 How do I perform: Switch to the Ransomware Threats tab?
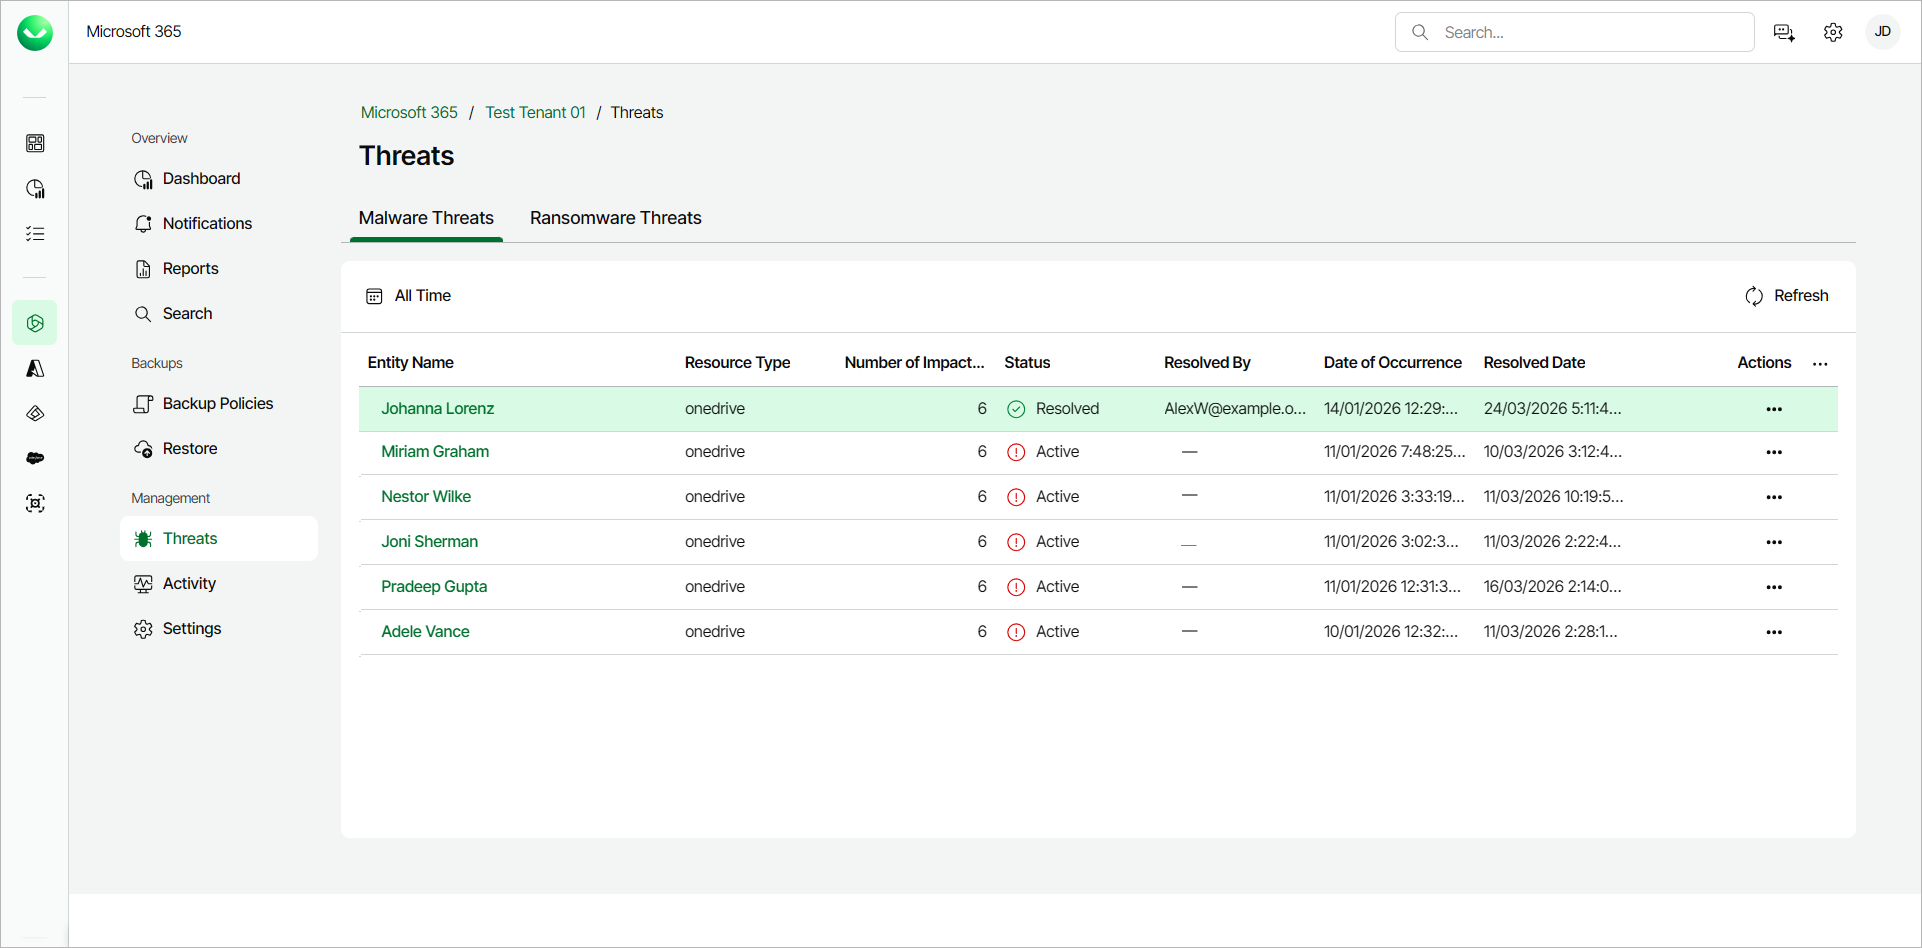coord(615,218)
